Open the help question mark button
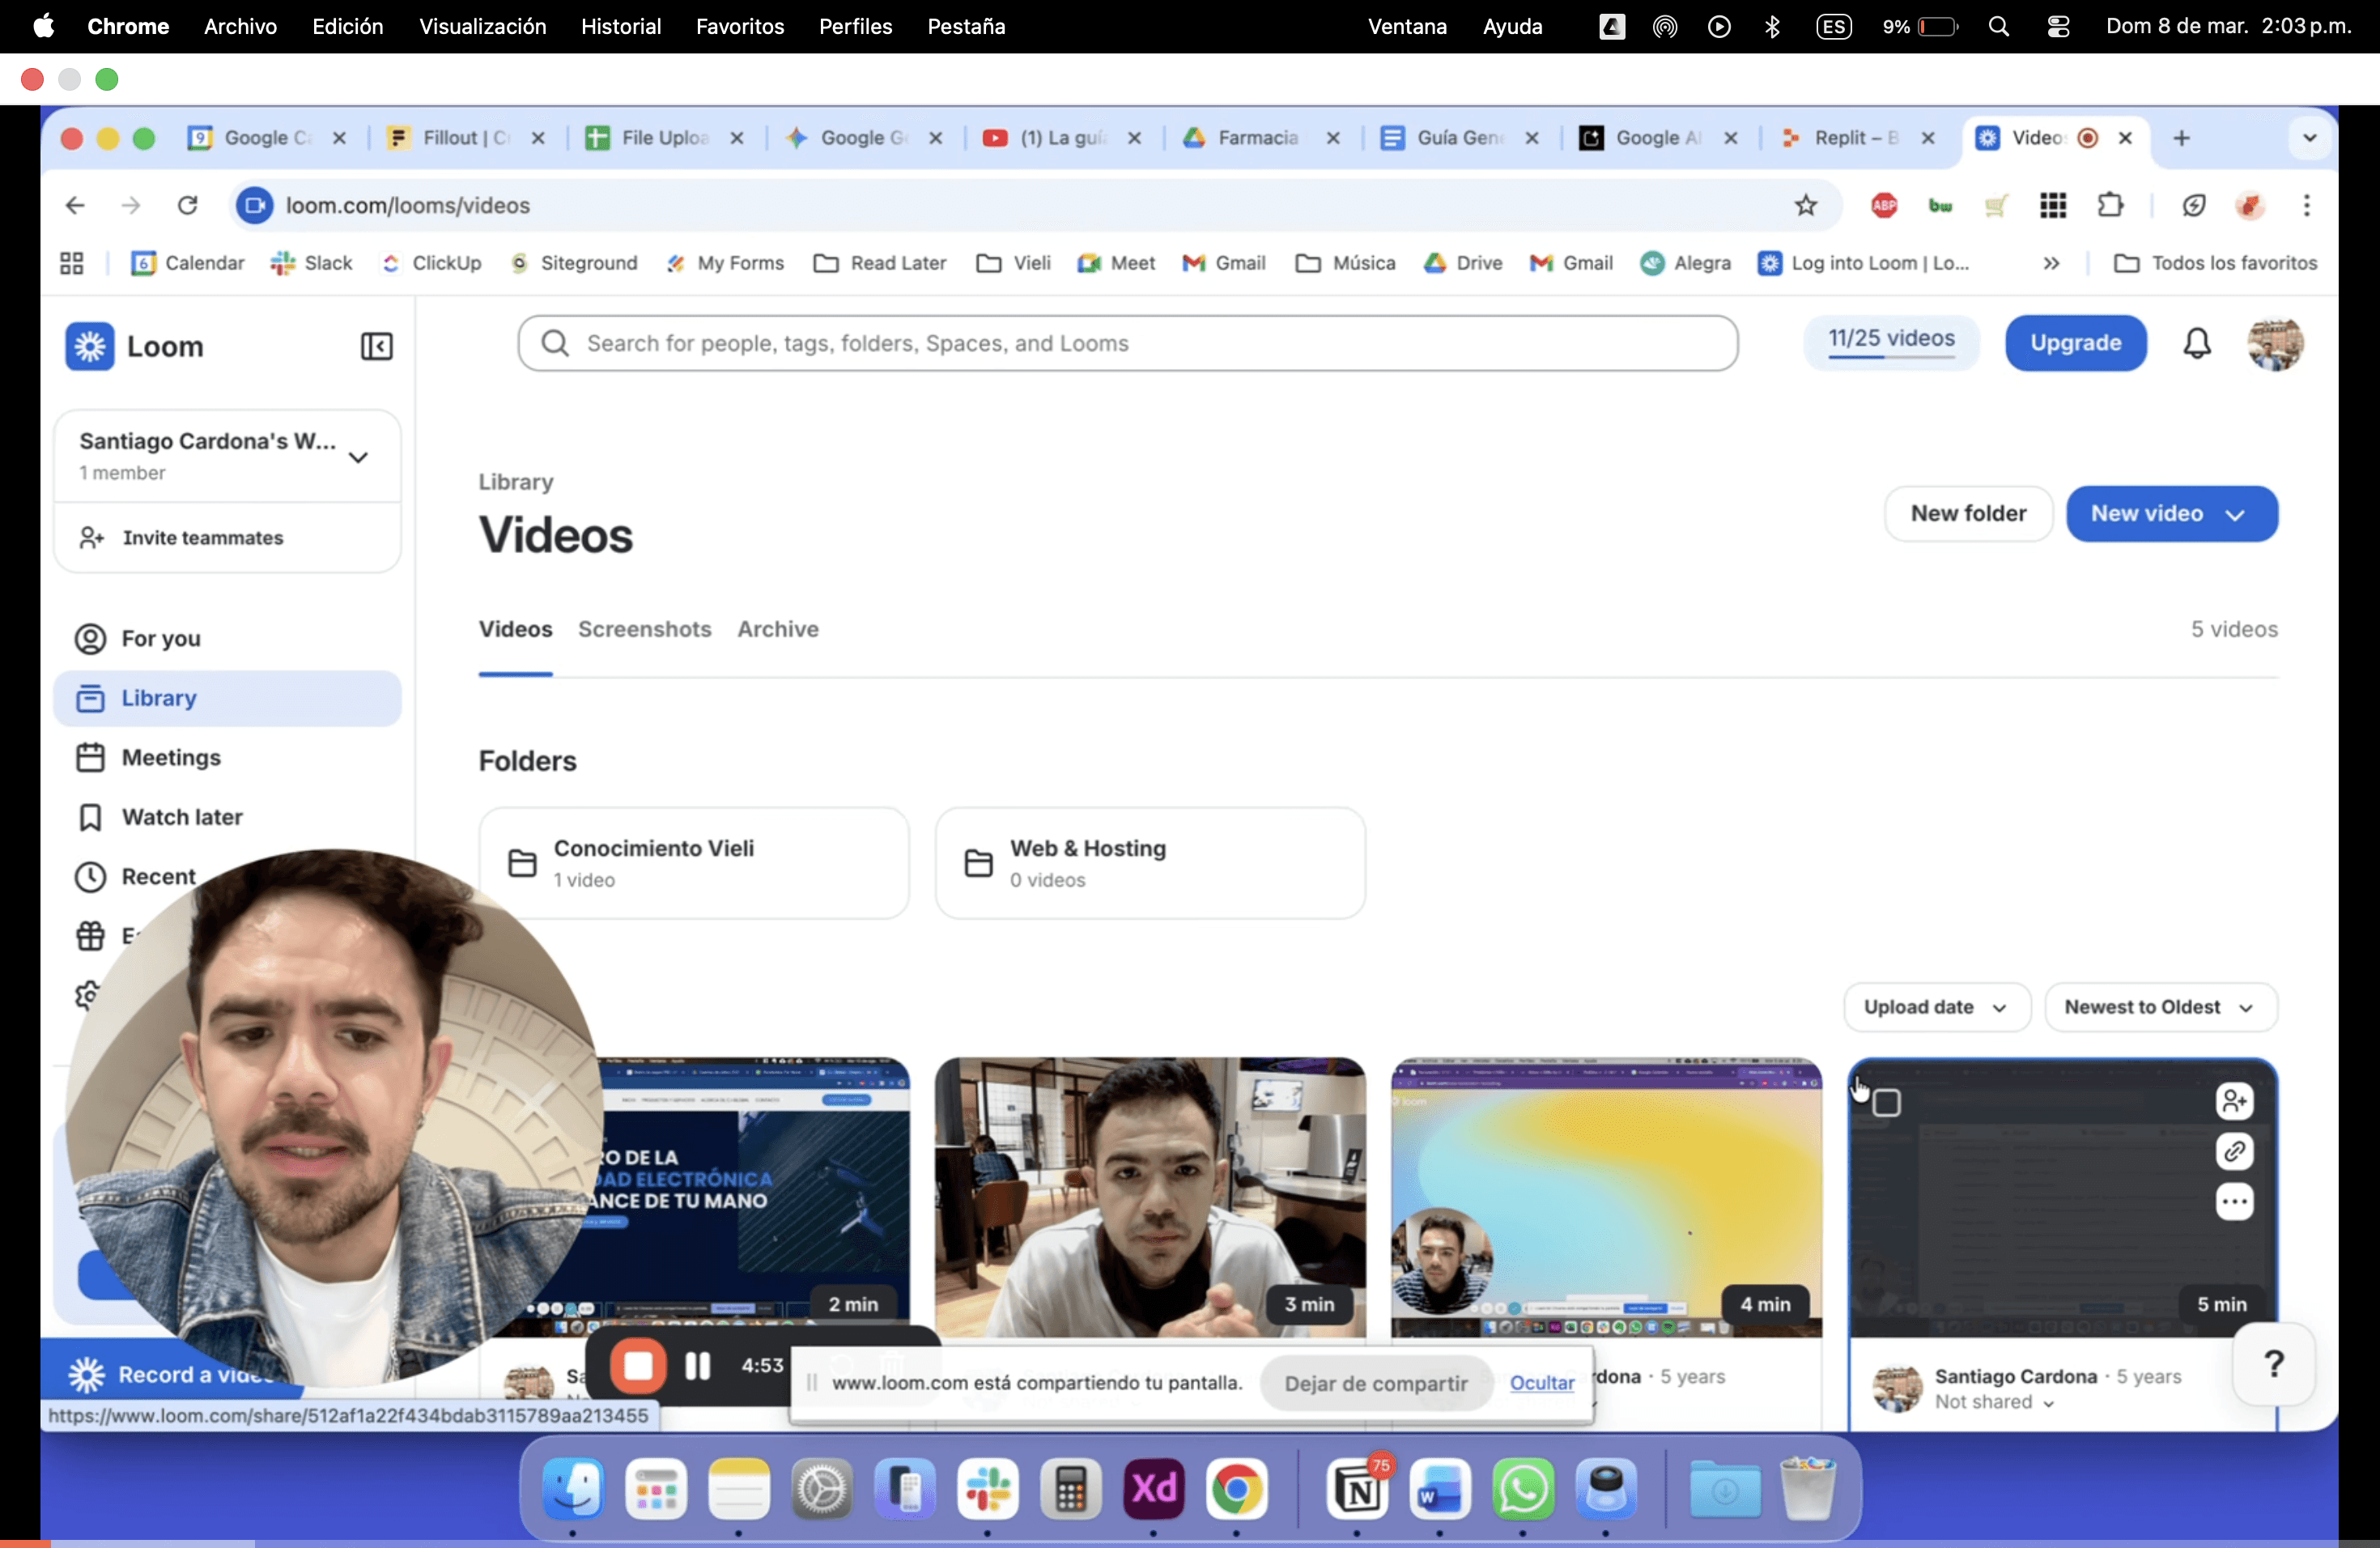2380x1548 pixels. pos(2273,1364)
